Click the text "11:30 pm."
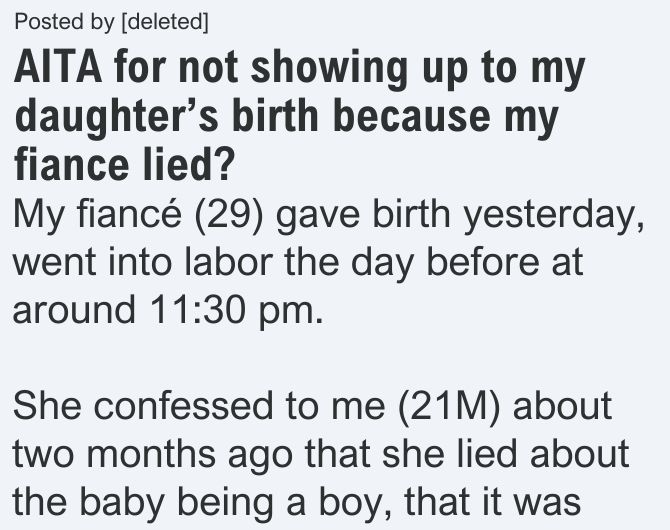This screenshot has height=530, width=670. 237,309
